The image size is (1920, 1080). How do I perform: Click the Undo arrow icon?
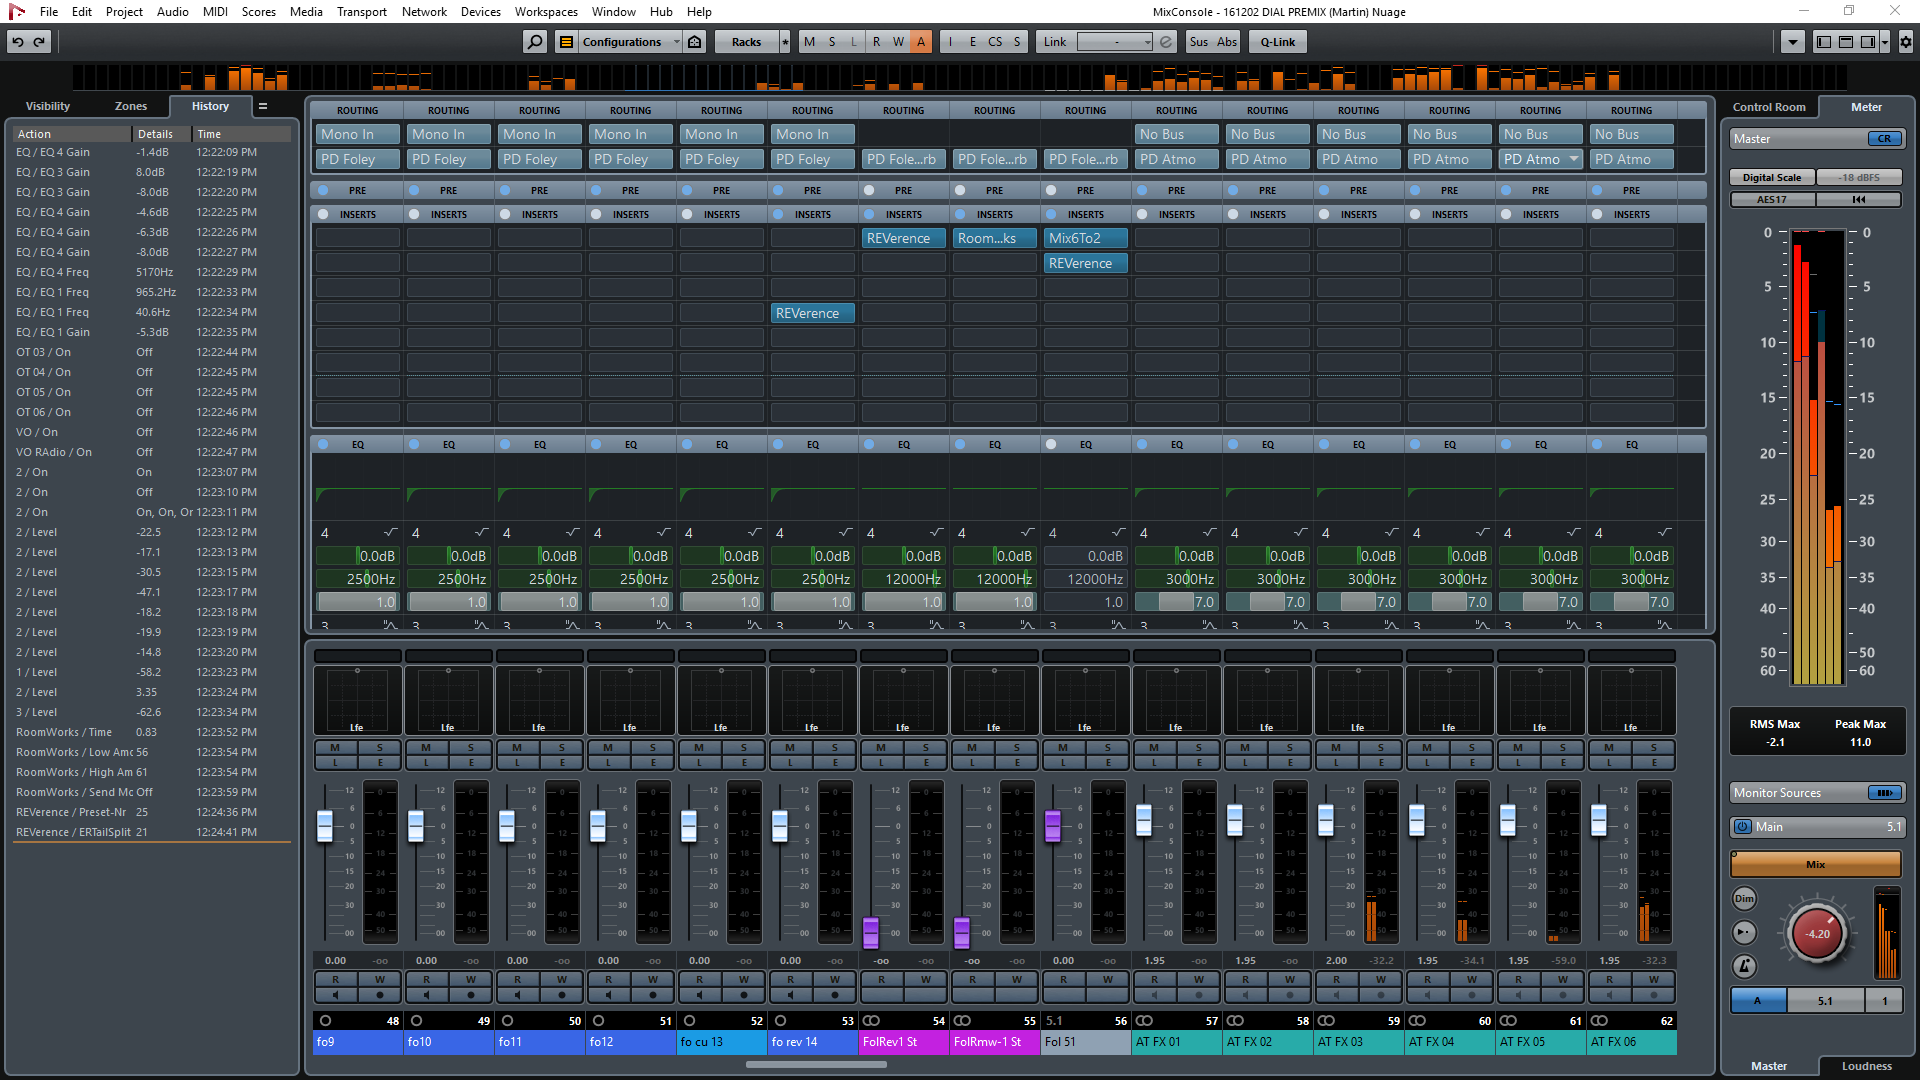pyautogui.click(x=18, y=41)
